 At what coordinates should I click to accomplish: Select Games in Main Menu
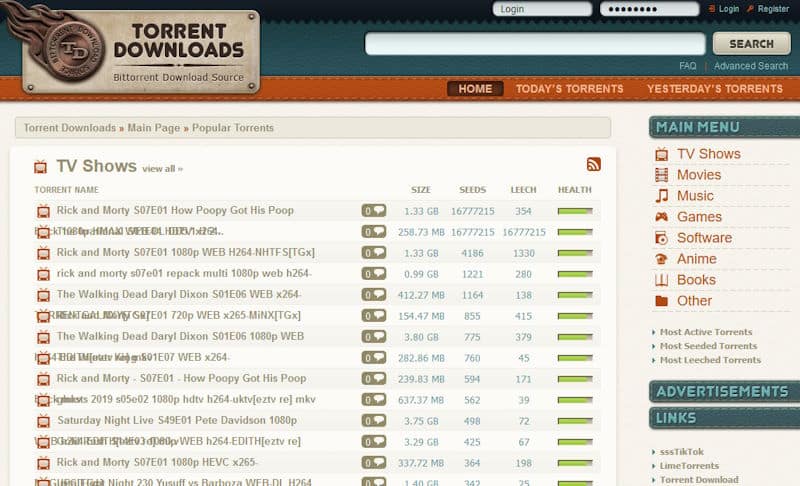[x=699, y=217]
